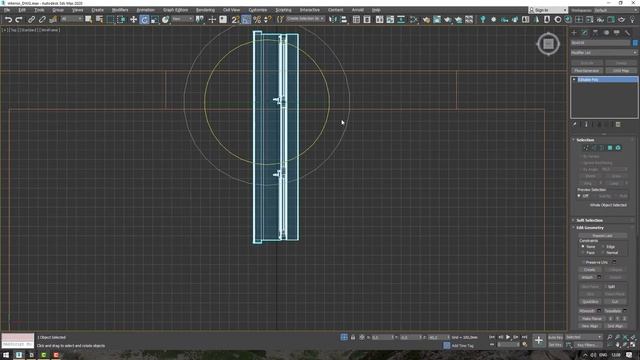Expand the Soft Selection rollout

coord(589,220)
